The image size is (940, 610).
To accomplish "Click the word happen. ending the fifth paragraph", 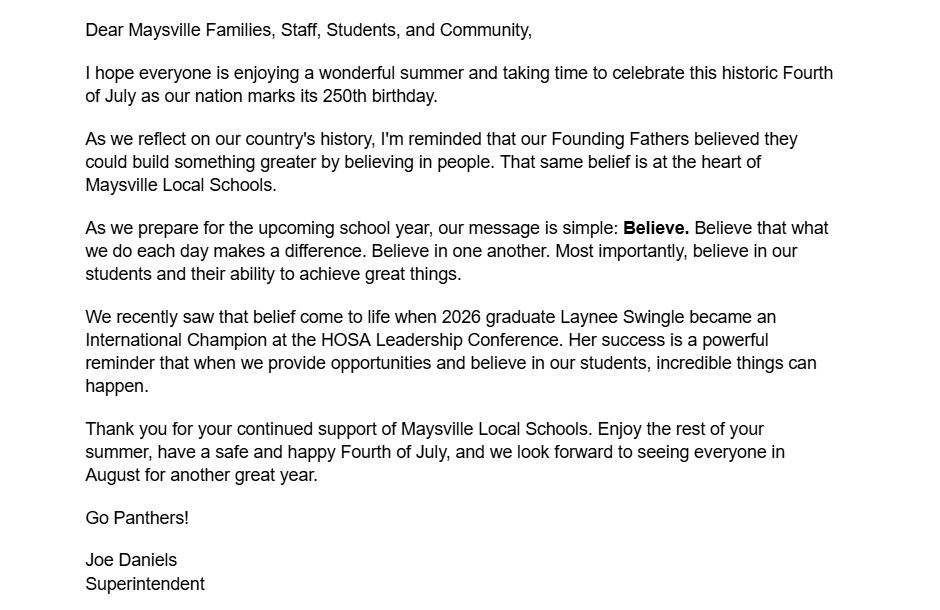I will (116, 387).
